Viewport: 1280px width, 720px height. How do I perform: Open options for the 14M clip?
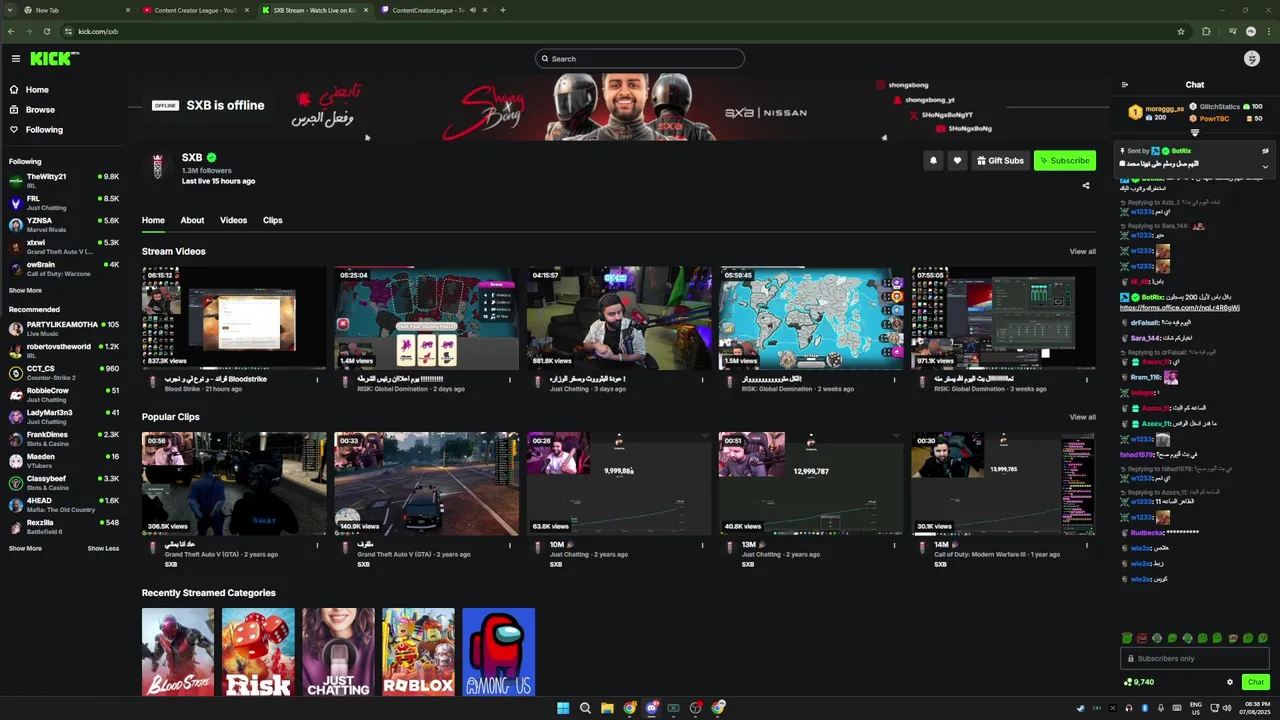pyautogui.click(x=1087, y=545)
